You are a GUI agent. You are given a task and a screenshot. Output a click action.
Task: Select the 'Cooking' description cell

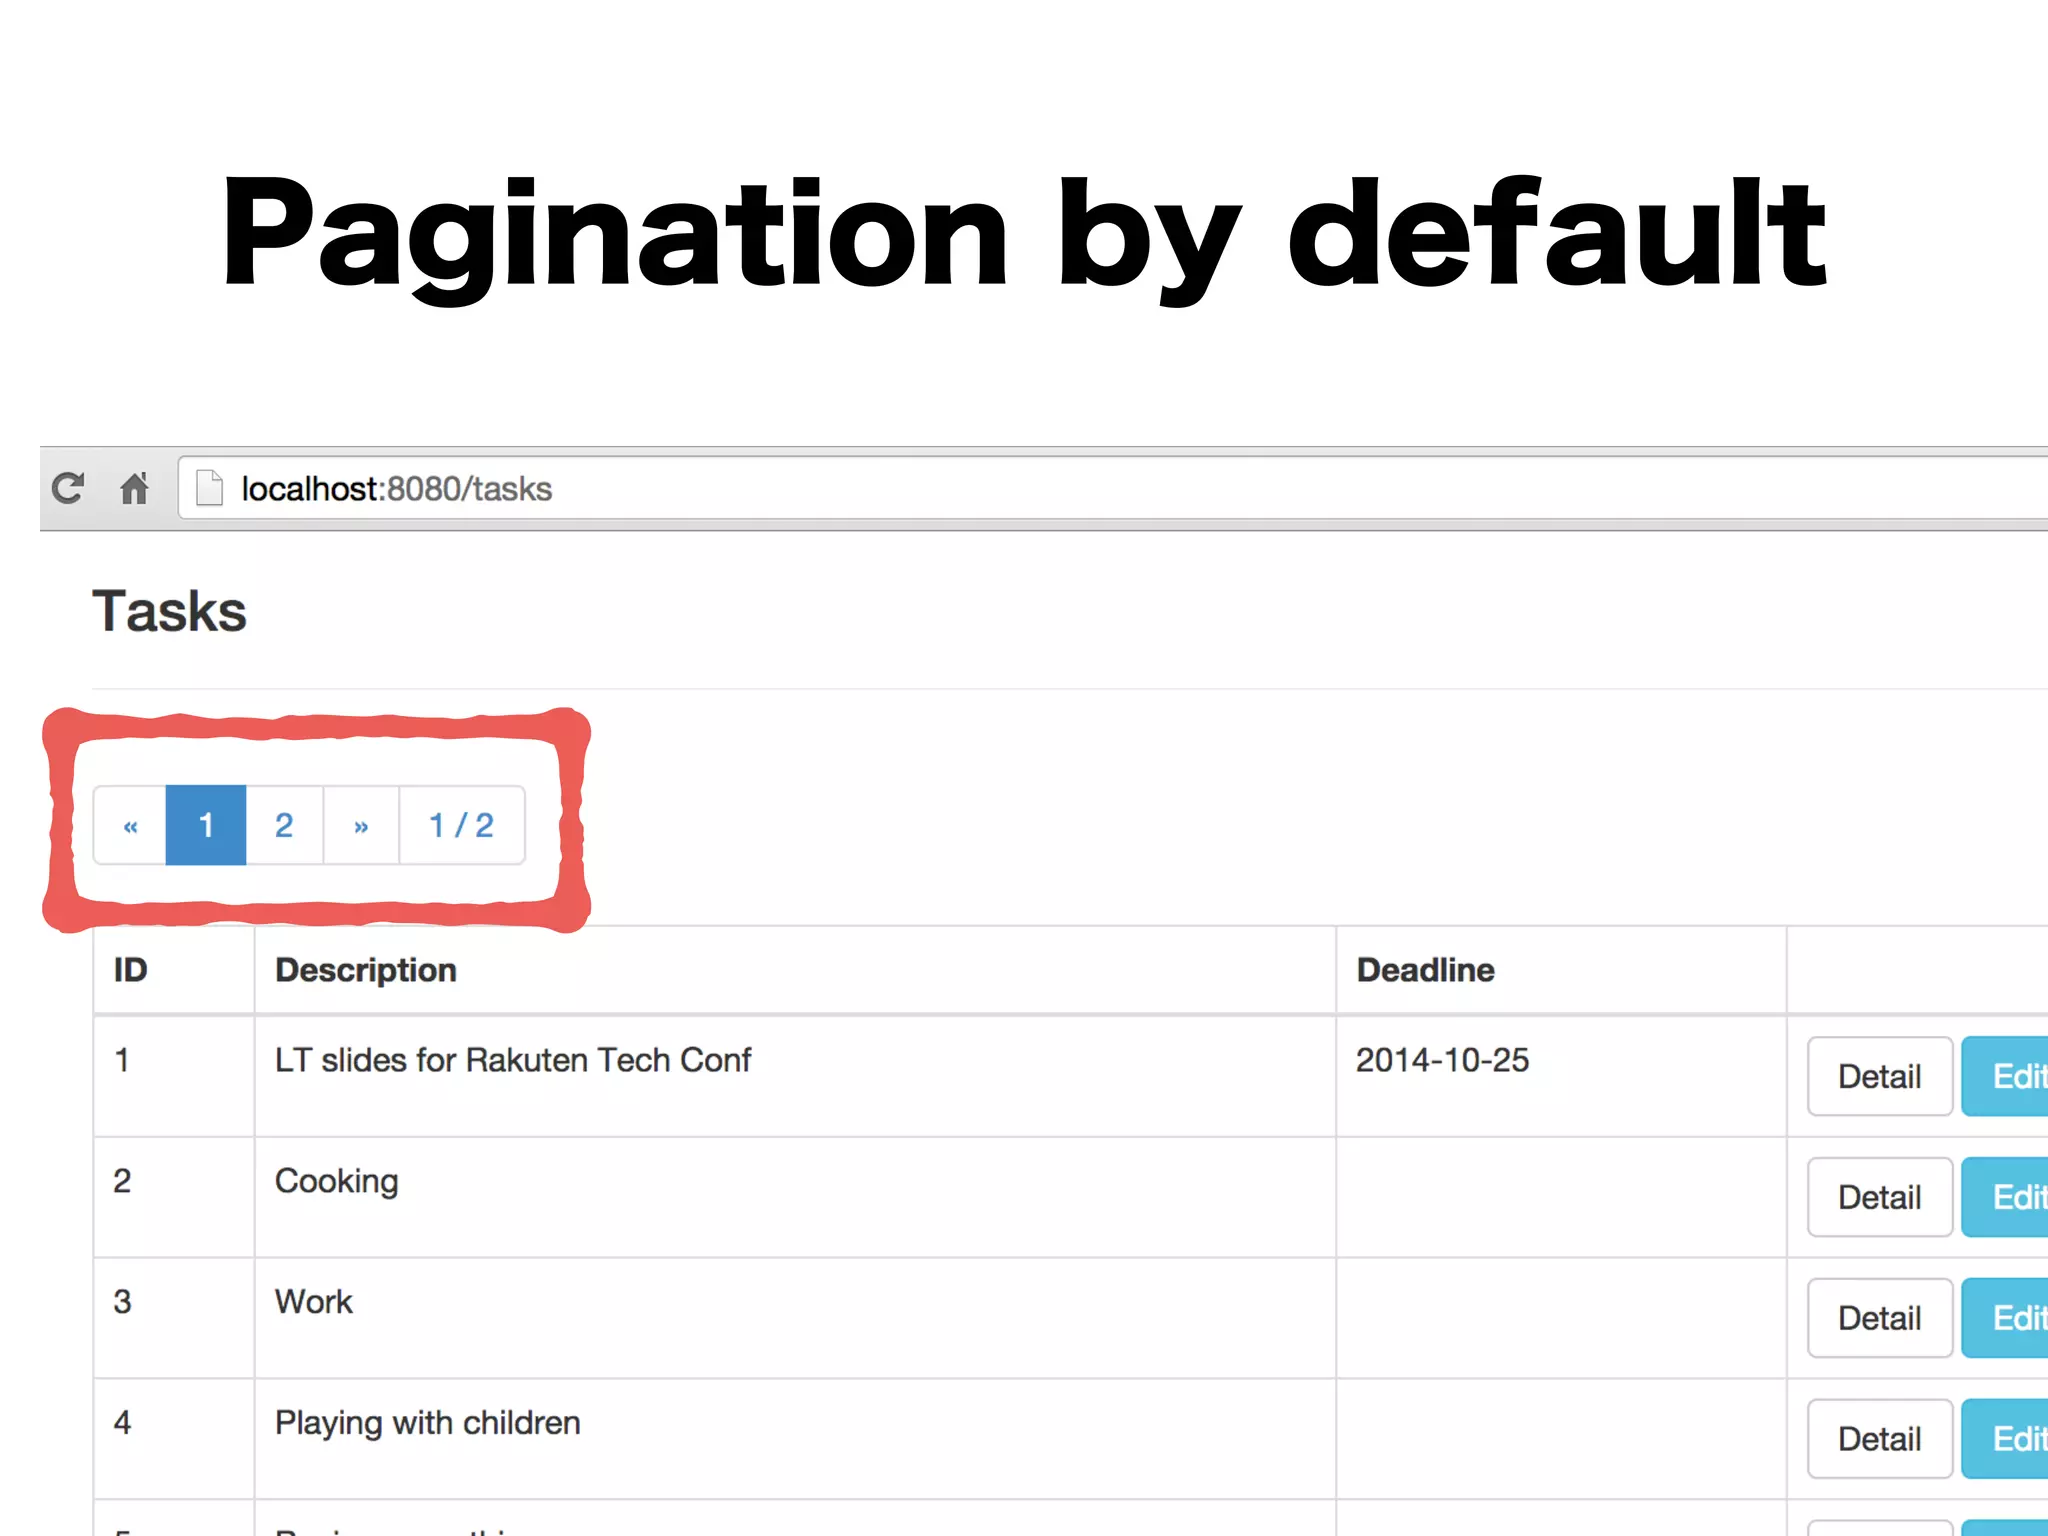795,1197
